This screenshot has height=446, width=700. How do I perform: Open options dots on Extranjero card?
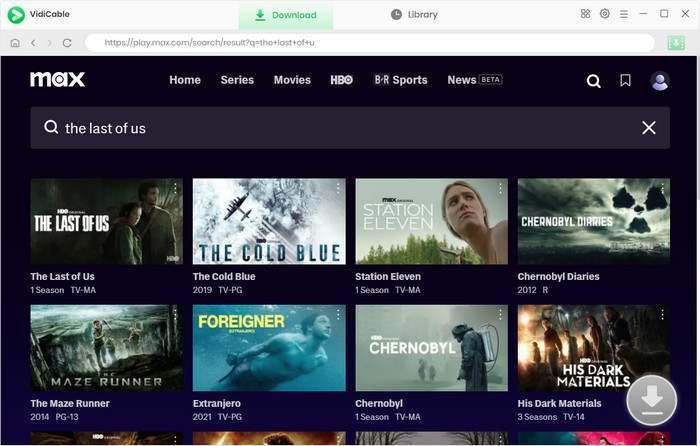click(338, 315)
